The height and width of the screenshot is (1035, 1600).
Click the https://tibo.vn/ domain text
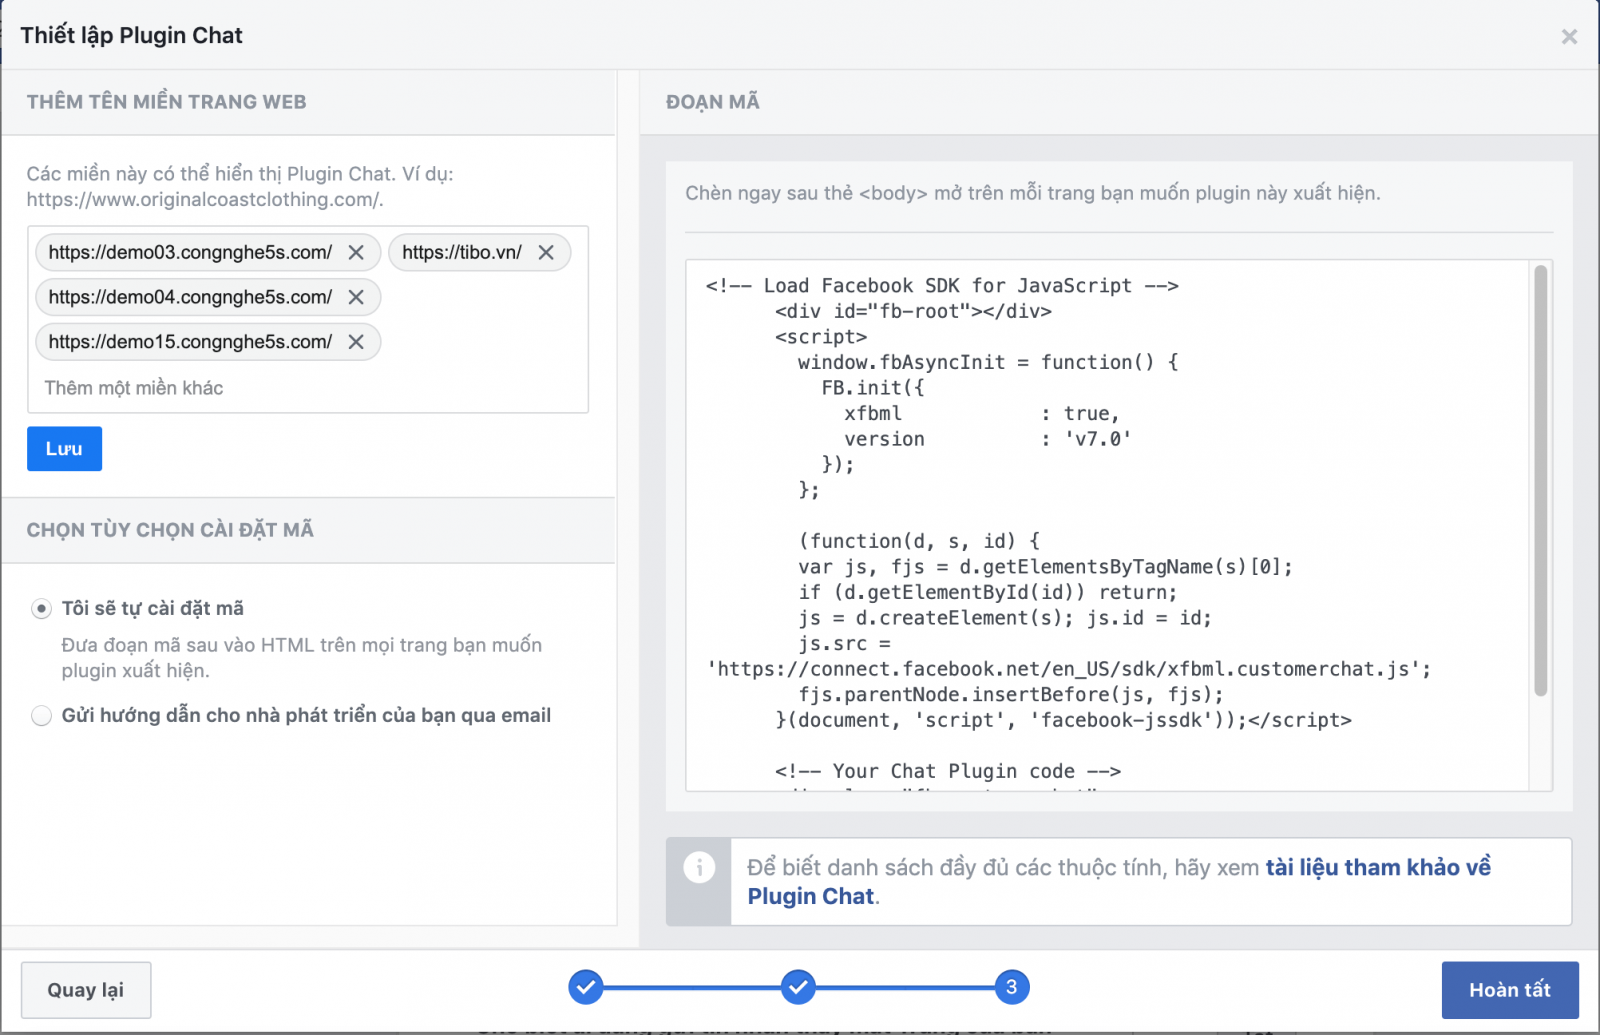point(462,253)
